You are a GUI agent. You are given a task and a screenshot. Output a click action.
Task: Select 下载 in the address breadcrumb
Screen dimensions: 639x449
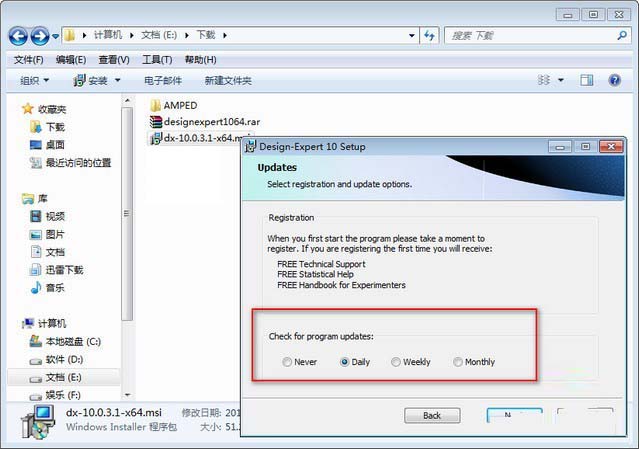206,35
